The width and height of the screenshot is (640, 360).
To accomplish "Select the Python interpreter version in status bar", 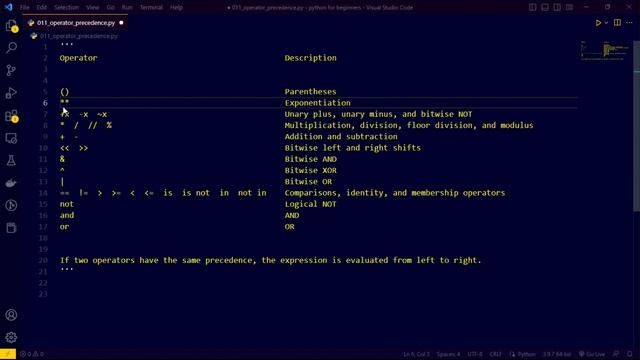I will 557,354.
